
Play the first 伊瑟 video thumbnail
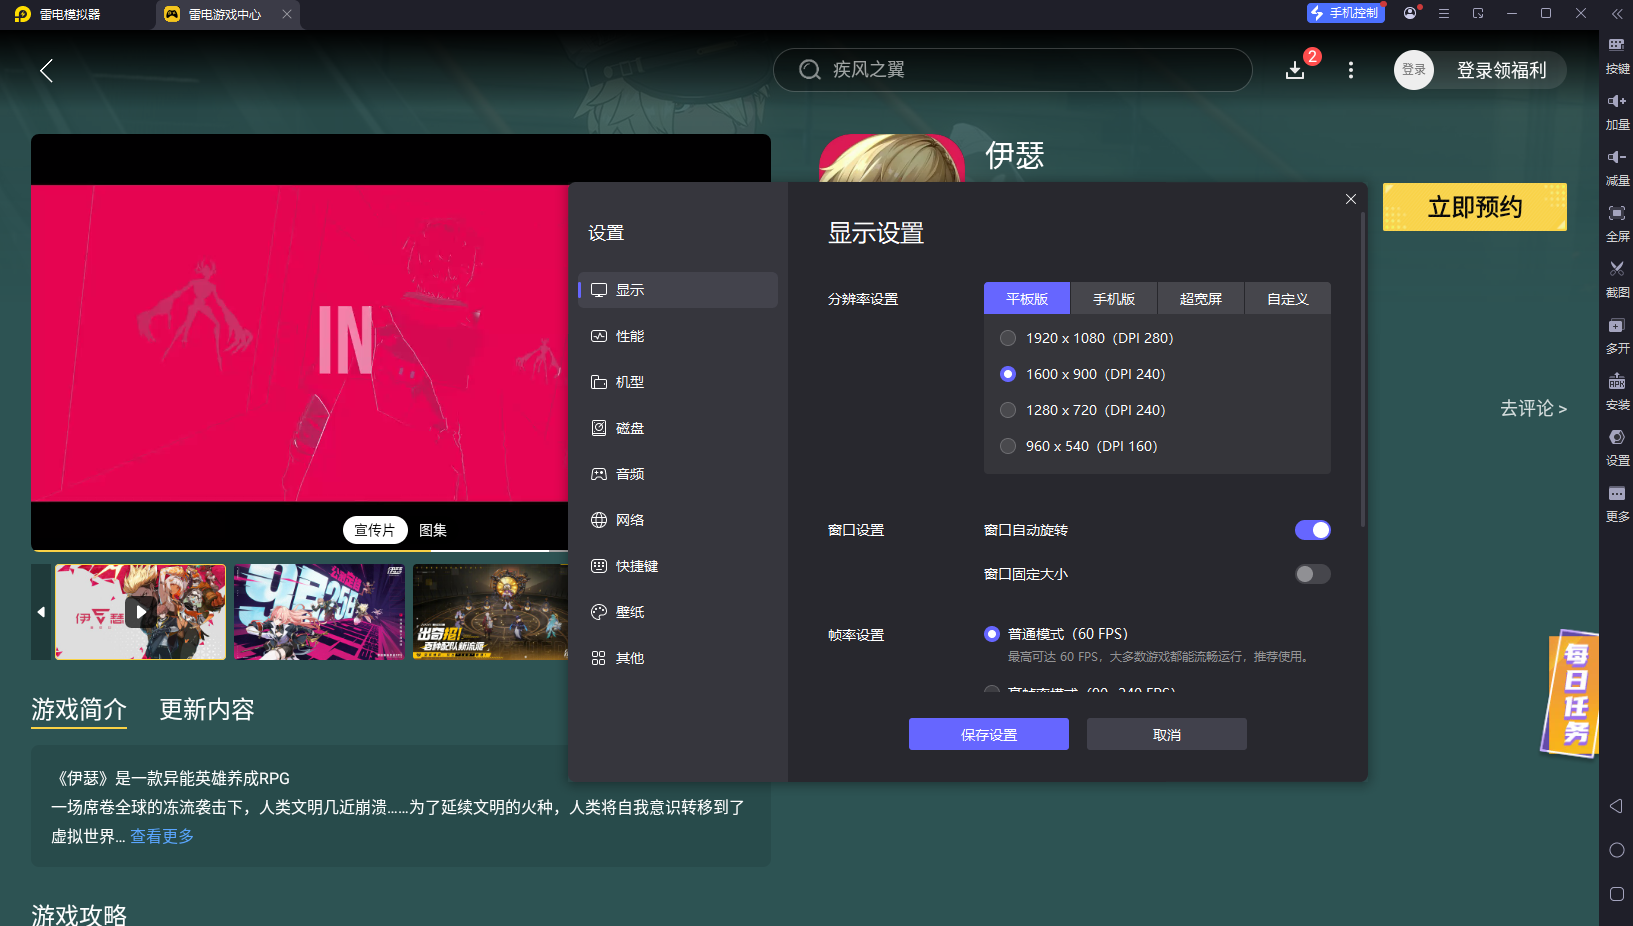[140, 612]
